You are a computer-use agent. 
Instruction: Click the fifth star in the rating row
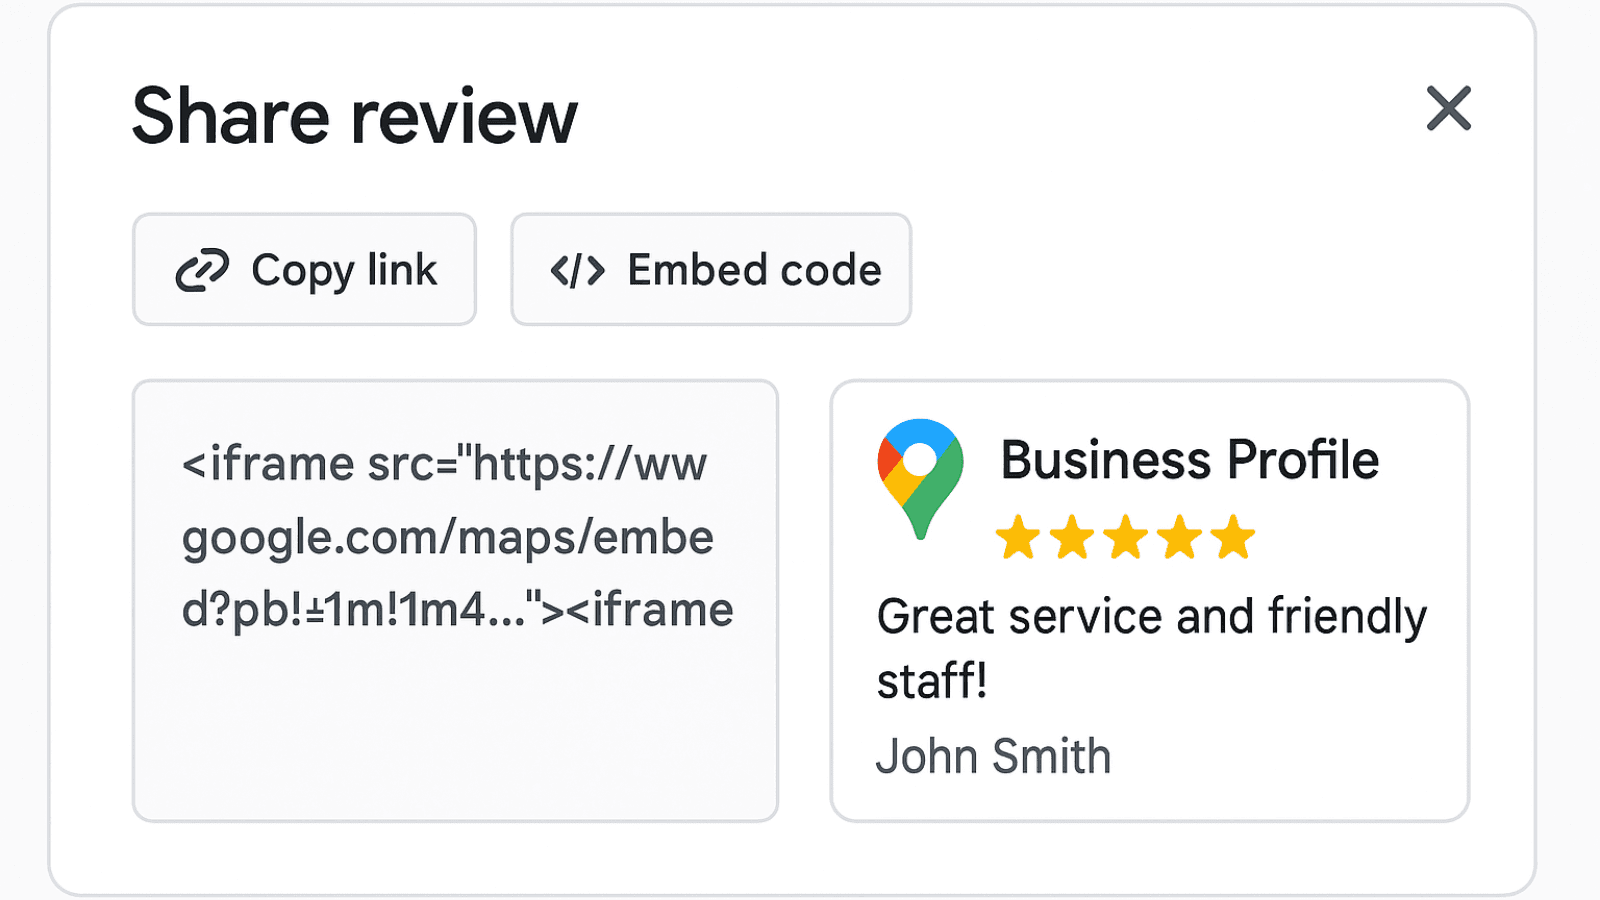click(x=1233, y=537)
